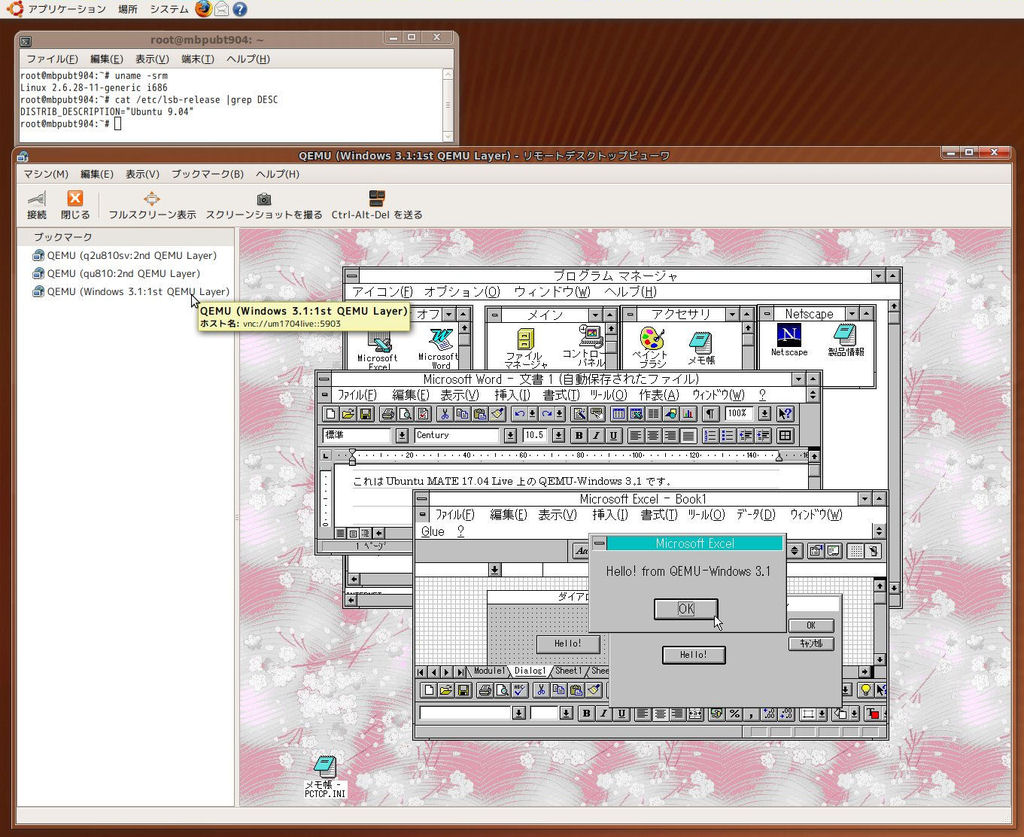Click Format Painter brush in Word toolbar
The width and height of the screenshot is (1024, 837).
(498, 413)
